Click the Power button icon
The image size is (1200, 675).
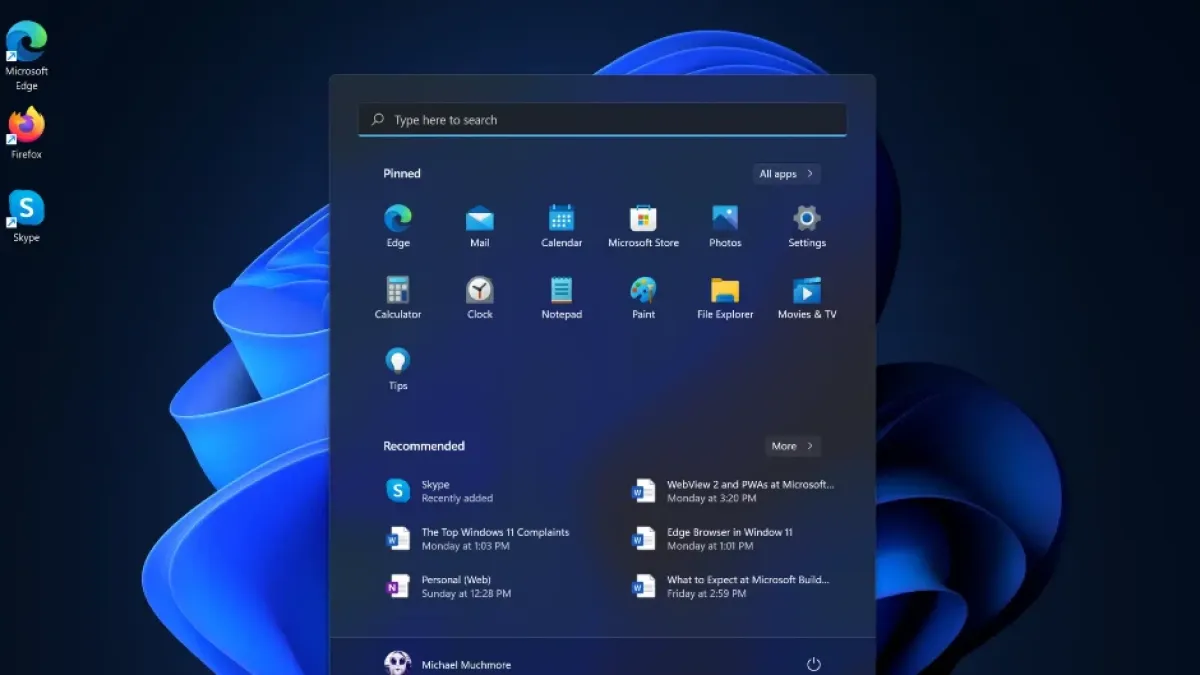click(813, 664)
